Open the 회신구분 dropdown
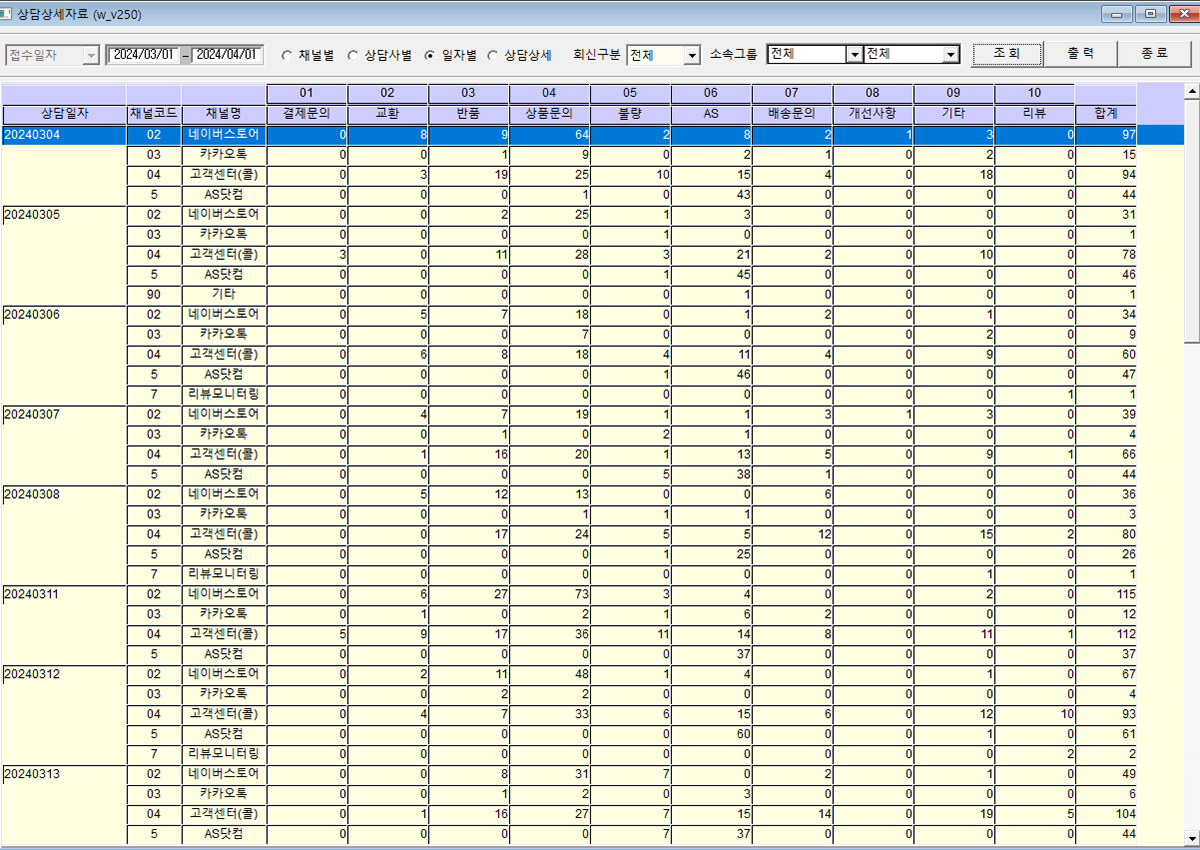1200x850 pixels. point(692,56)
